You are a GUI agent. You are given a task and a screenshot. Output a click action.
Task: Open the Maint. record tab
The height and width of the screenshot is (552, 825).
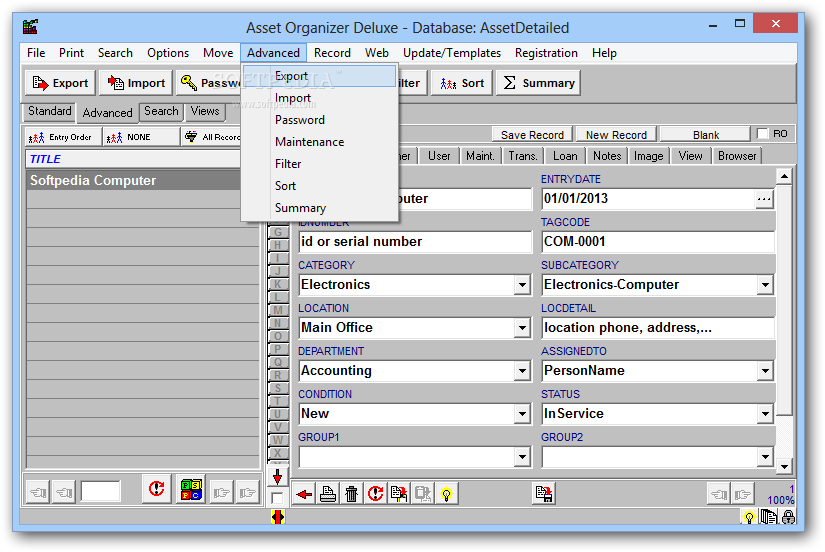click(480, 156)
